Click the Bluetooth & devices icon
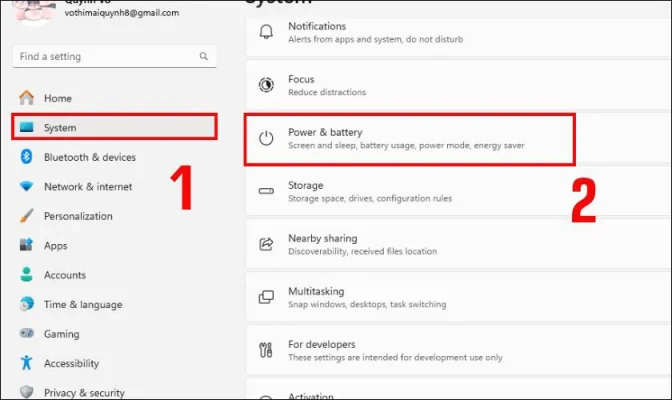Viewport: 672px width, 400px height. [x=26, y=157]
